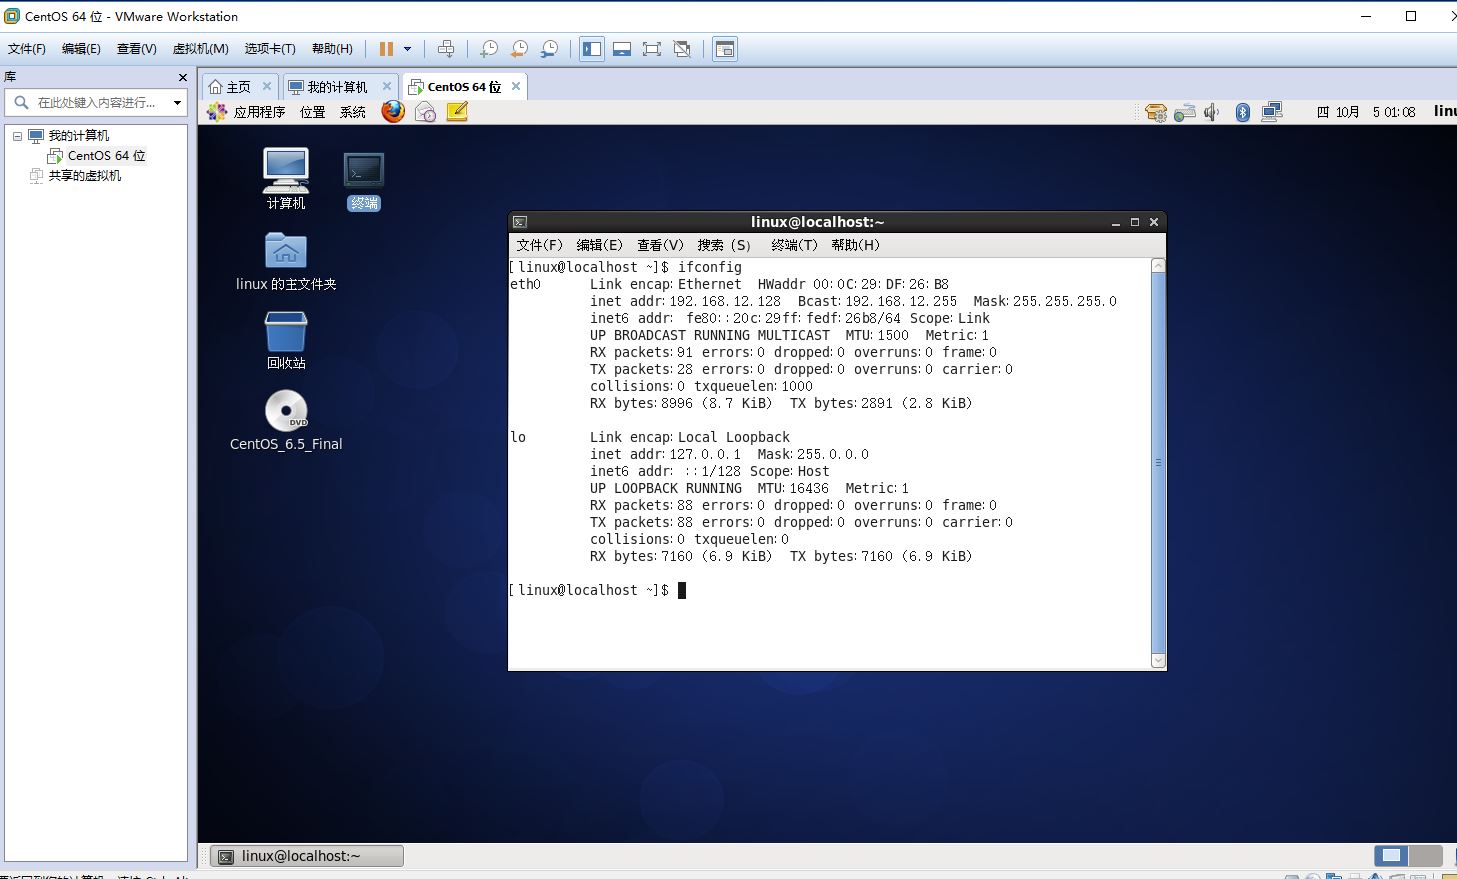Image resolution: width=1457 pixels, height=879 pixels.
Task: Click the Unity mode icon
Action: [x=682, y=49]
